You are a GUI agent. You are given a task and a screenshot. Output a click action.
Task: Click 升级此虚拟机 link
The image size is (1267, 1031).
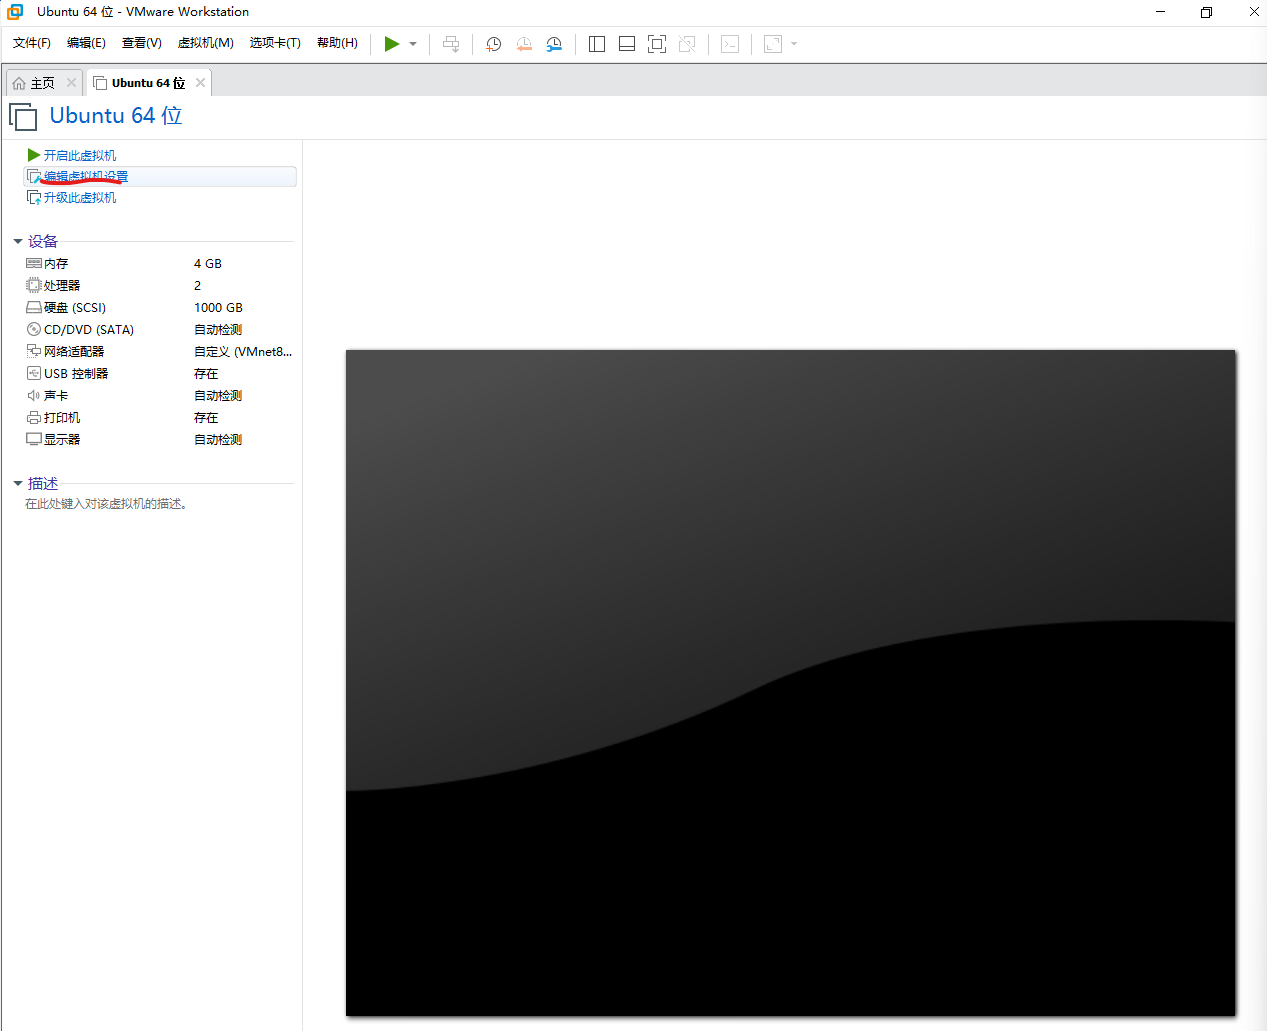pyautogui.click(x=80, y=197)
